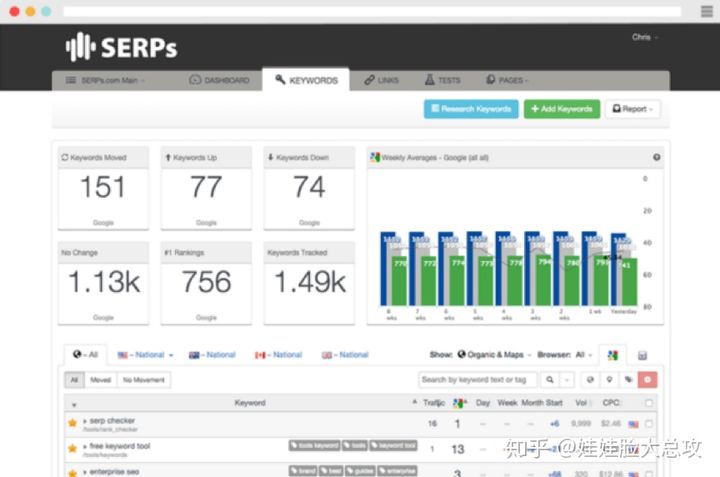Sort by the Google rank column icon

(459, 403)
